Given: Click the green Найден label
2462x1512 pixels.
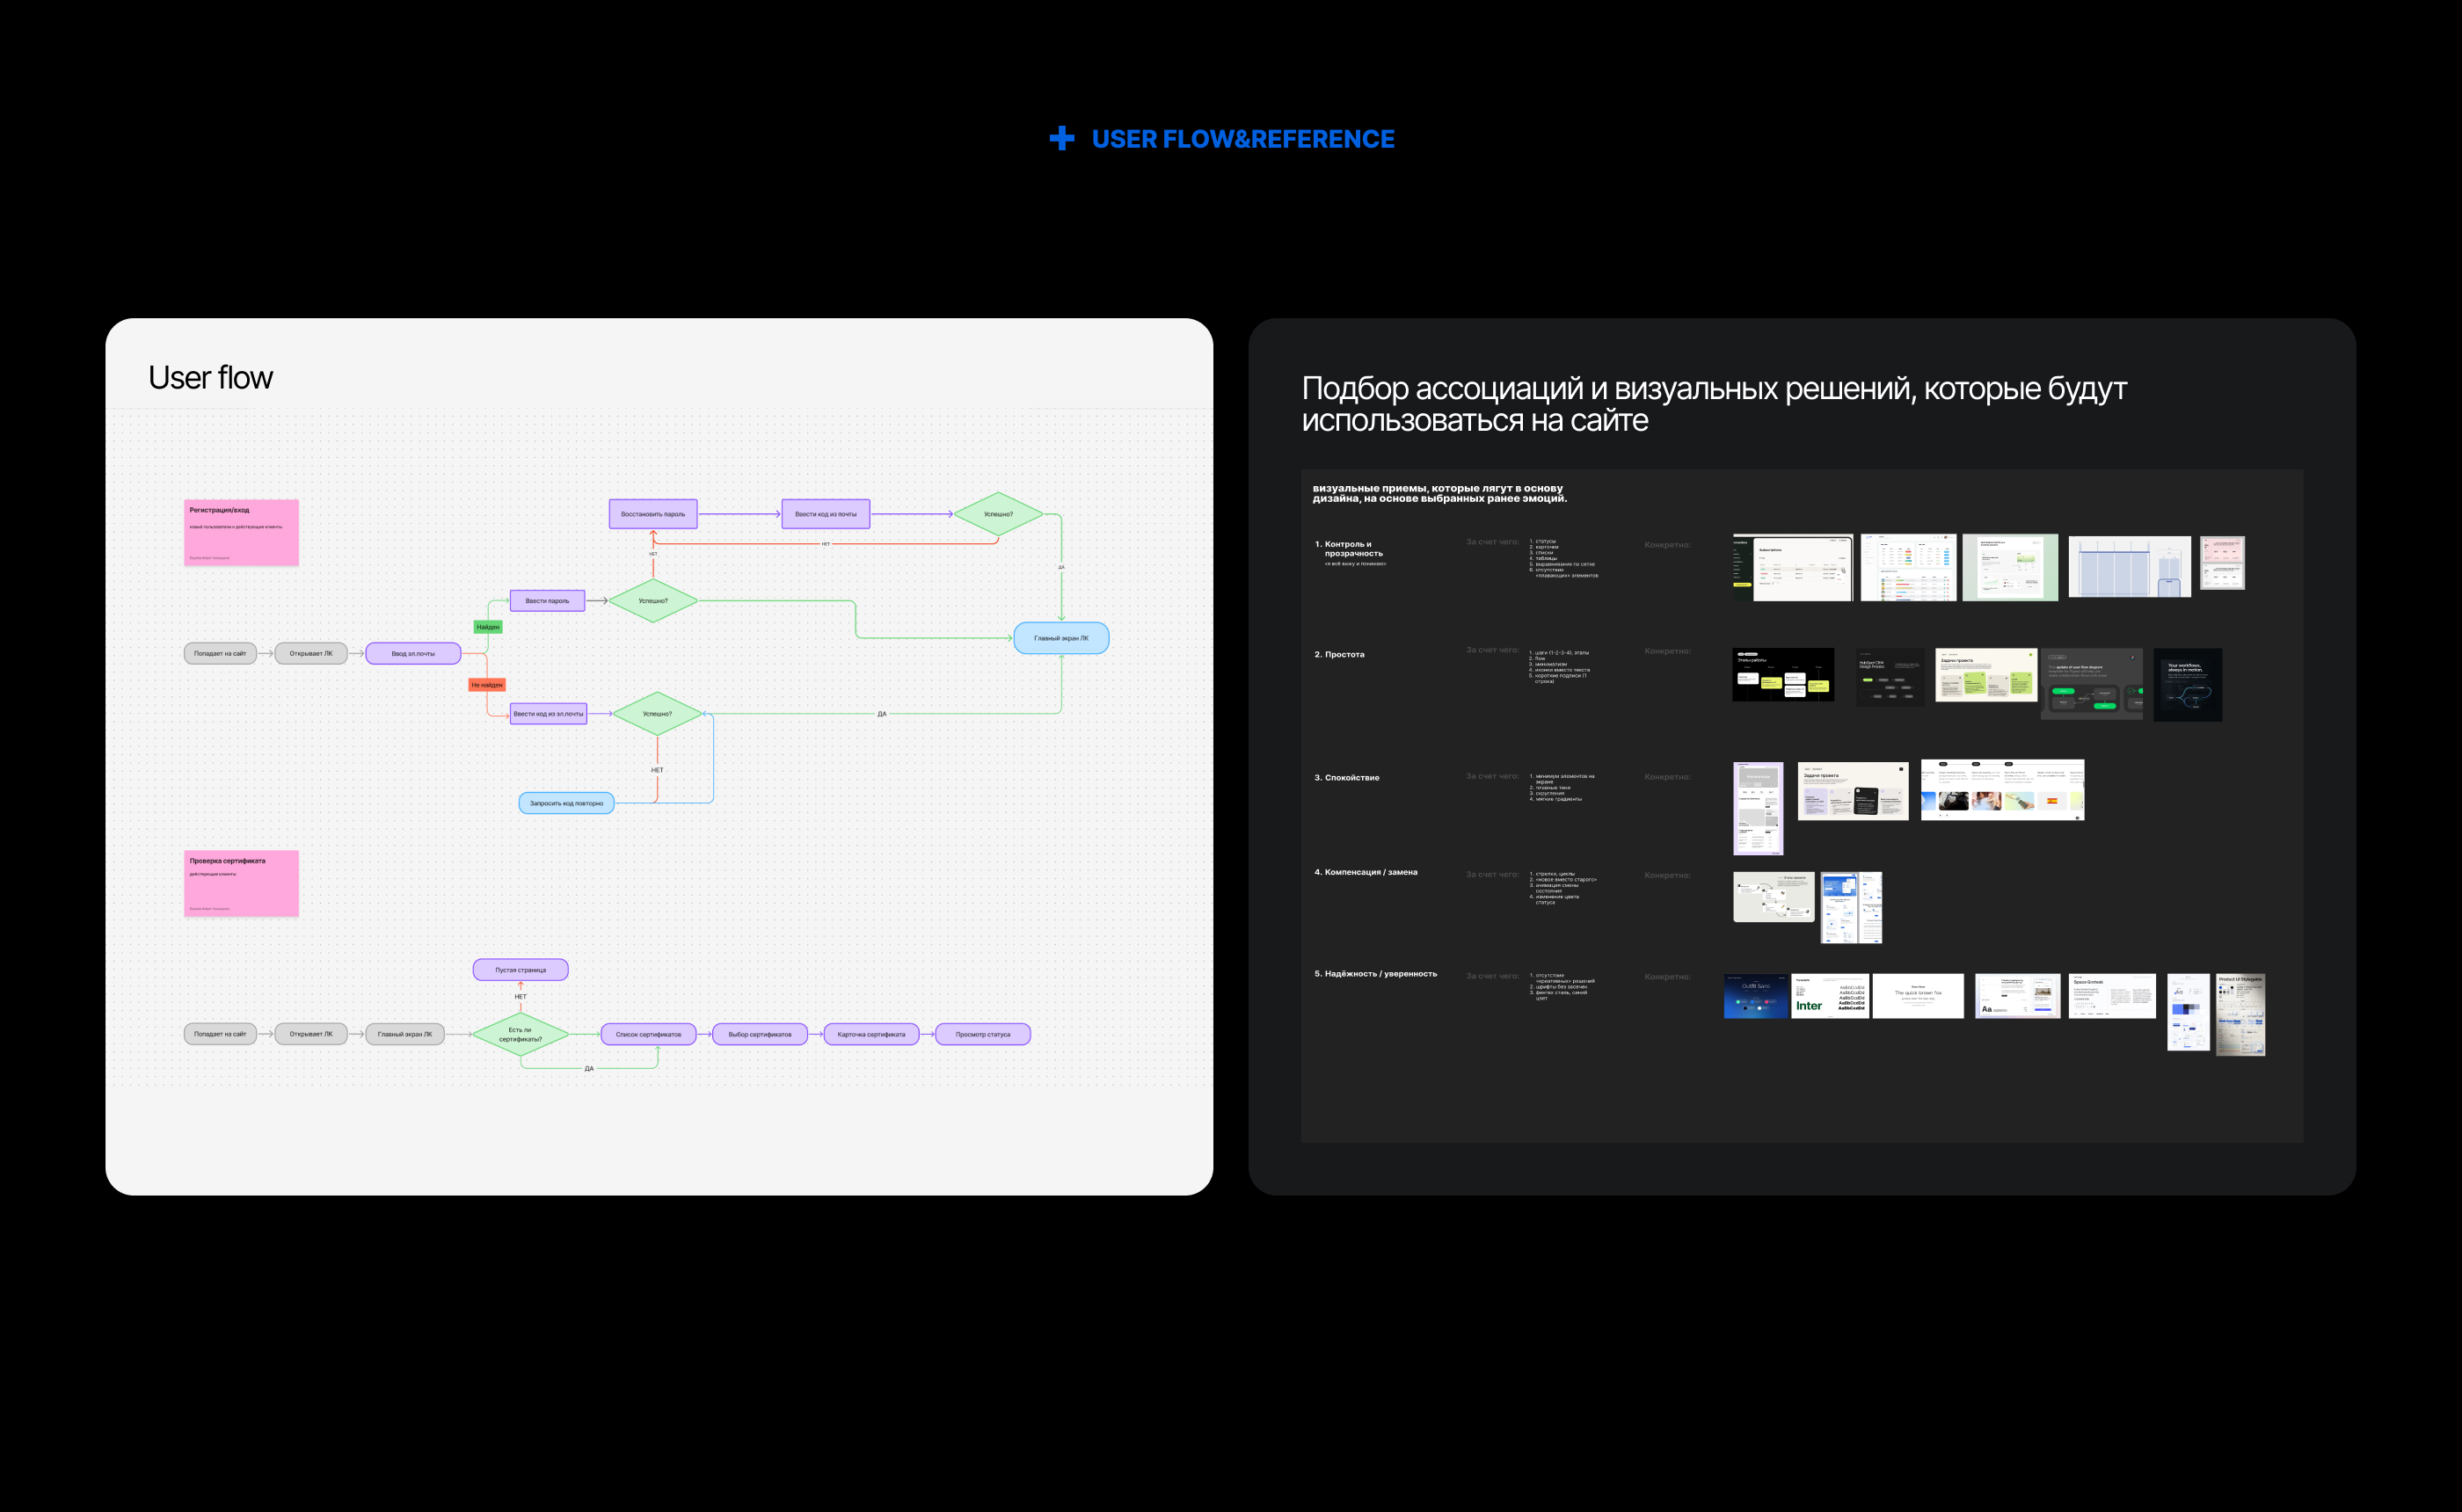Looking at the screenshot, I should 488,627.
